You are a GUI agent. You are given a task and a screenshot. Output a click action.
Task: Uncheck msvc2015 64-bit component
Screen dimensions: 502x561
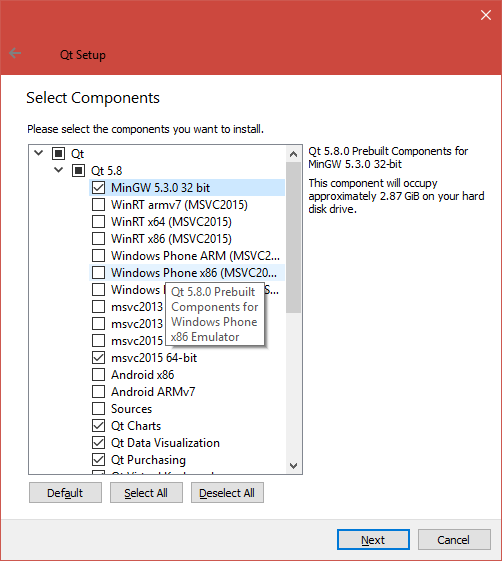(x=98, y=357)
